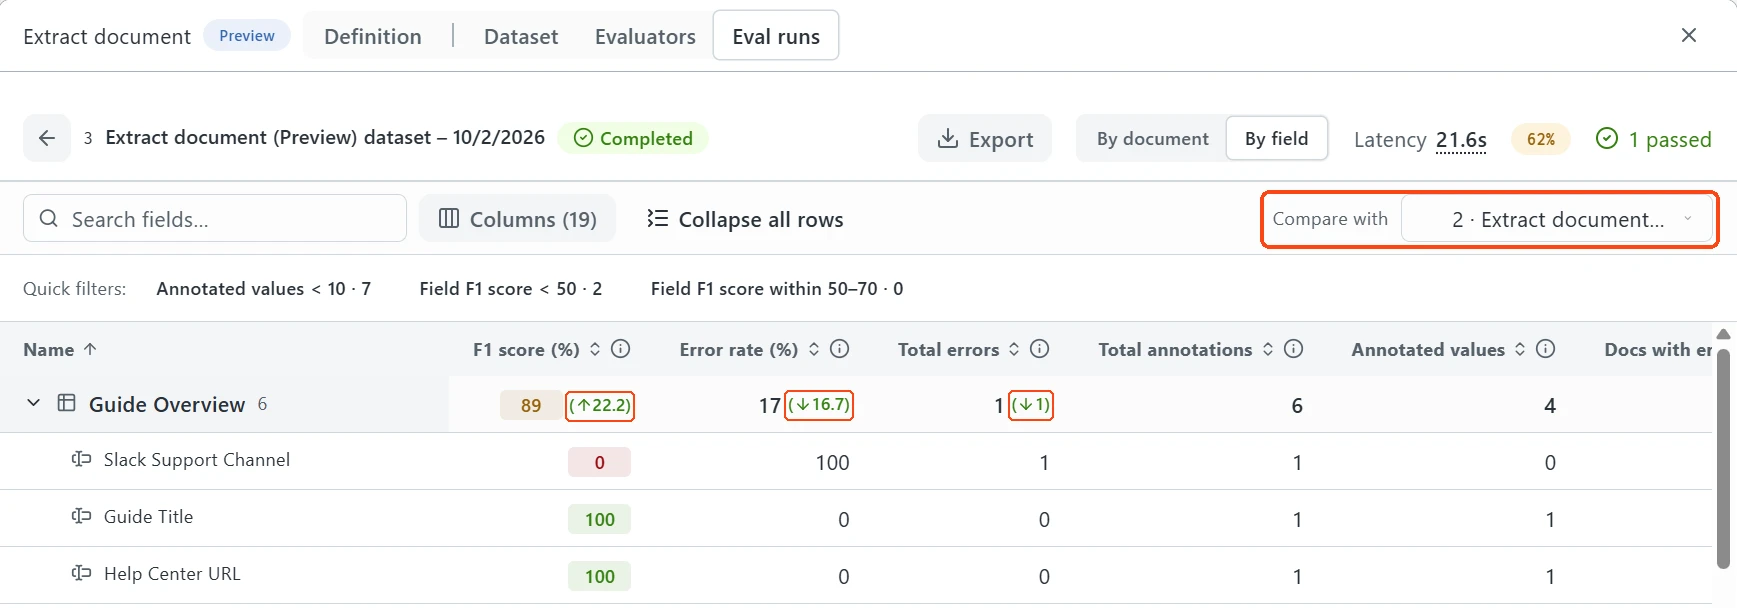This screenshot has height=608, width=1737.
Task: Show info for Total annotations
Action: click(1294, 349)
